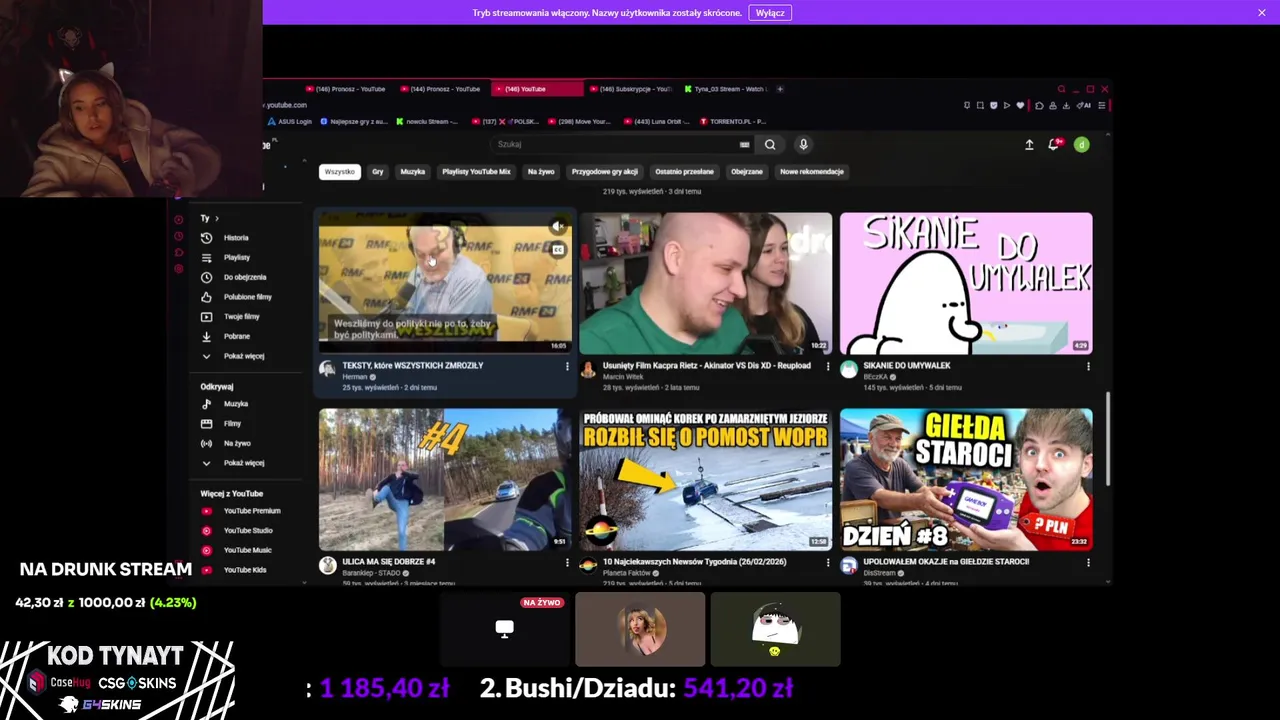Screen dimensions: 1280x720
Task: Select Playlisty YouTube Mix chip
Action: point(476,172)
